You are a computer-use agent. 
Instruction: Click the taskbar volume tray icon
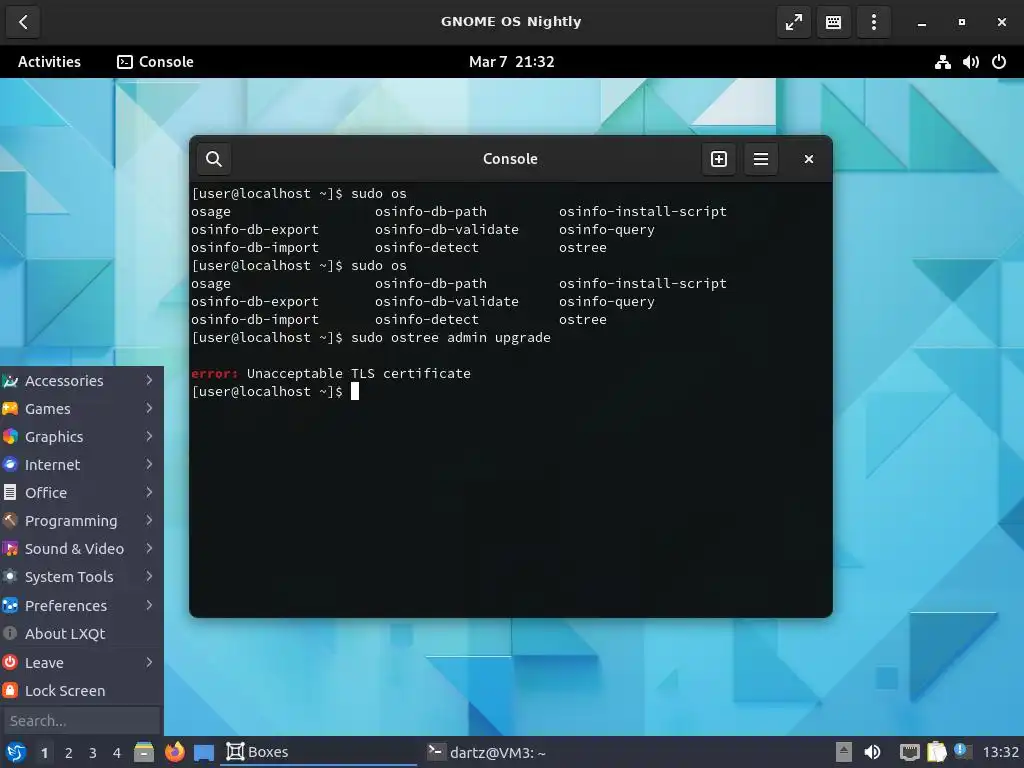(x=872, y=752)
